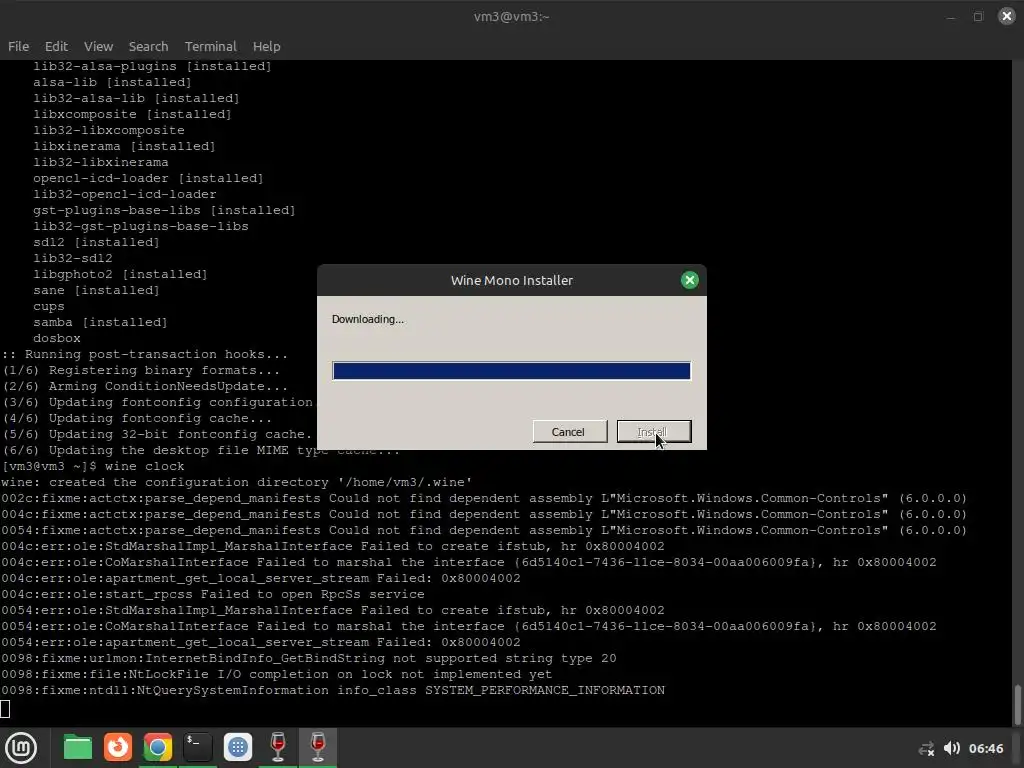The width and height of the screenshot is (1024, 768).
Task: Launch Chrome from the taskbar
Action: coord(158,747)
